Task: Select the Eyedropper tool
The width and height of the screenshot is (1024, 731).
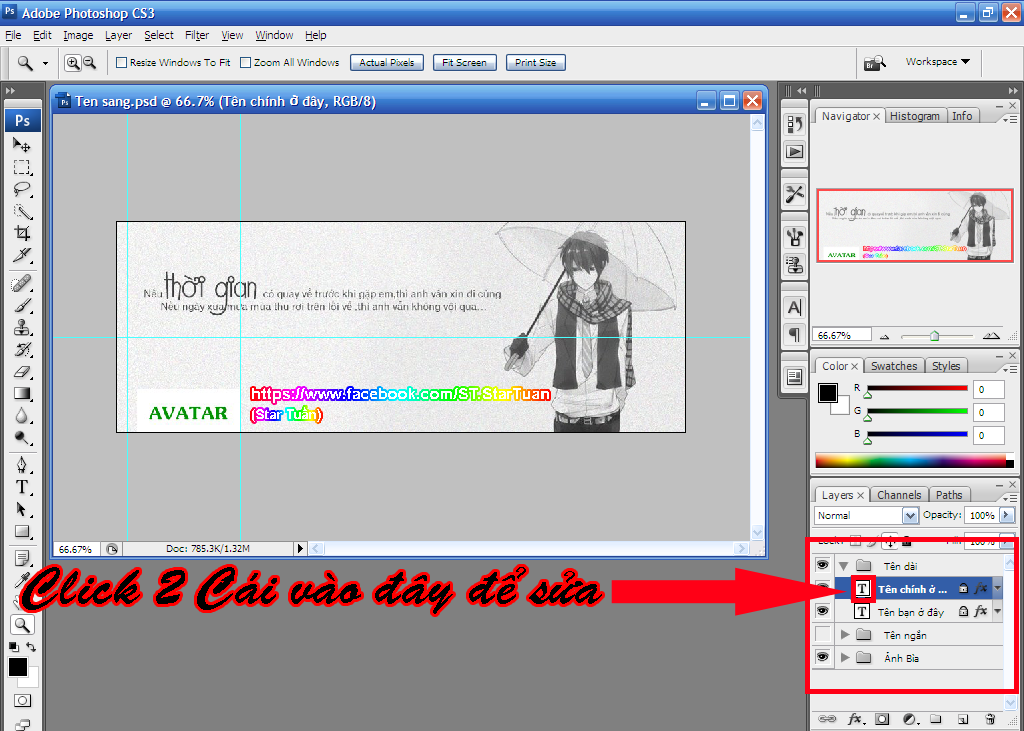Action: [x=22, y=580]
